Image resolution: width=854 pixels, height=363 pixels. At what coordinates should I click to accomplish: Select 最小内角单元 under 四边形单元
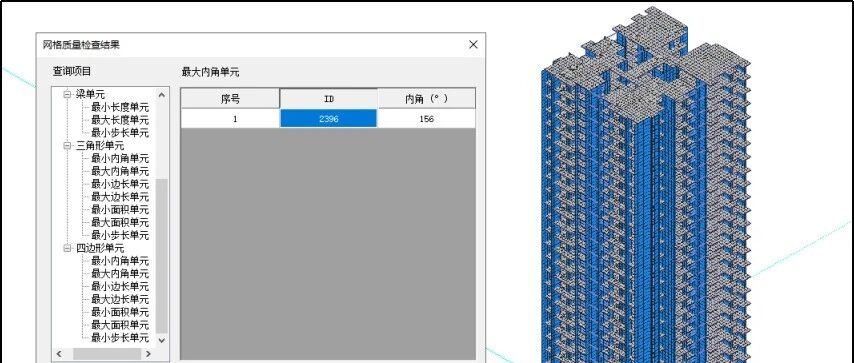120,261
